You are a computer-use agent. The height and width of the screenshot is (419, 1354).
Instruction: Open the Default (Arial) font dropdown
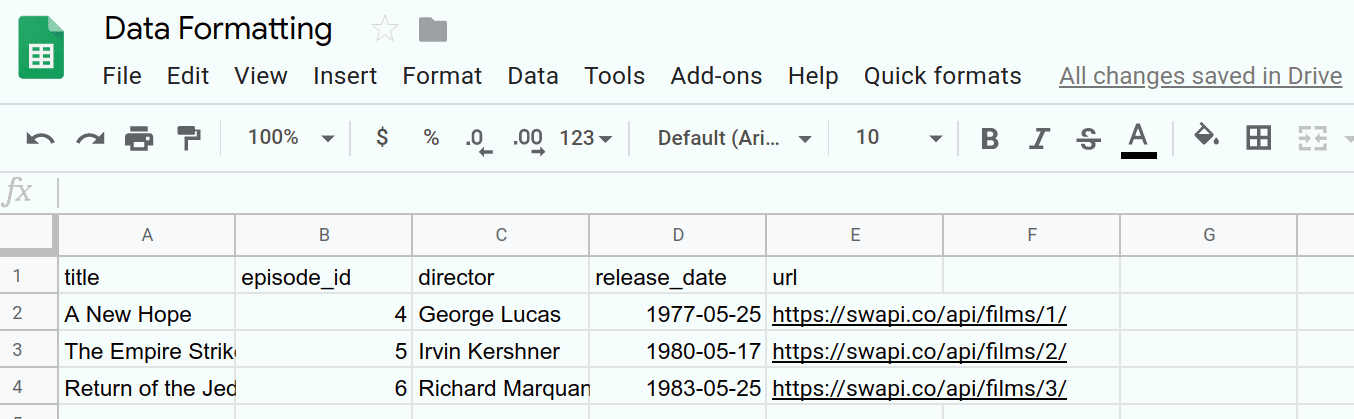734,138
